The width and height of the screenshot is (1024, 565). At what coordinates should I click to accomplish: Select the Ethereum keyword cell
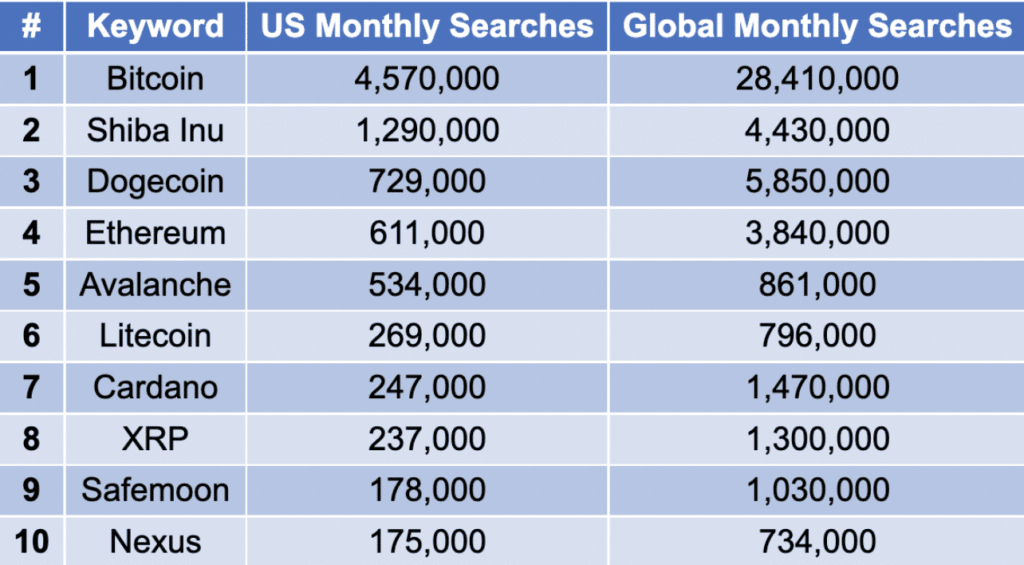click(x=155, y=233)
